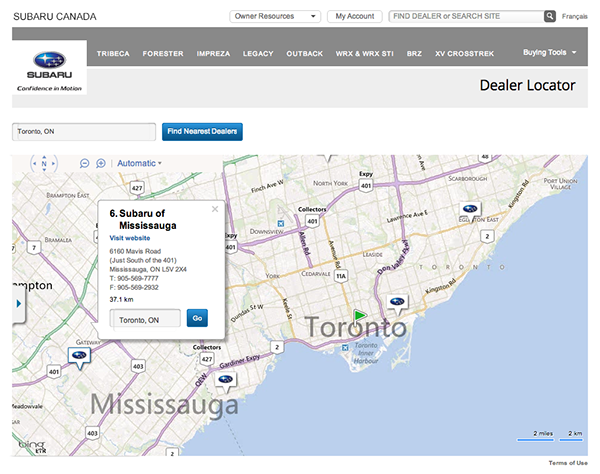Click Find Nearest Dealers button
Image resolution: width=600 pixels, height=474 pixels.
tap(202, 132)
